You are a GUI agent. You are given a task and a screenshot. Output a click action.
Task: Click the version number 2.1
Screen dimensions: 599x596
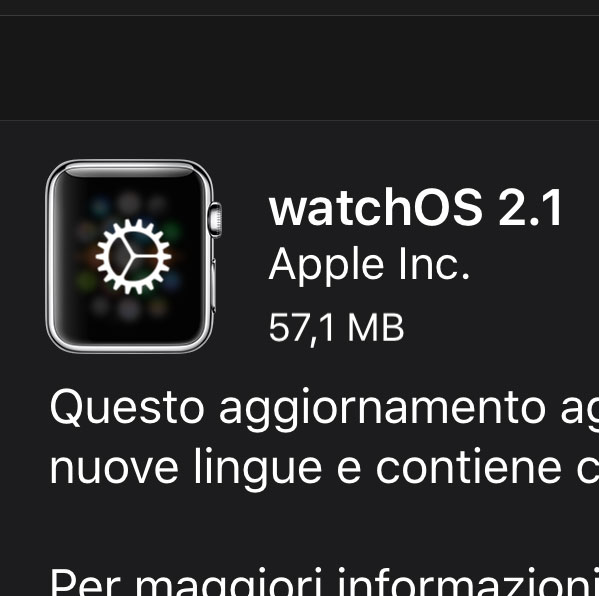point(531,209)
